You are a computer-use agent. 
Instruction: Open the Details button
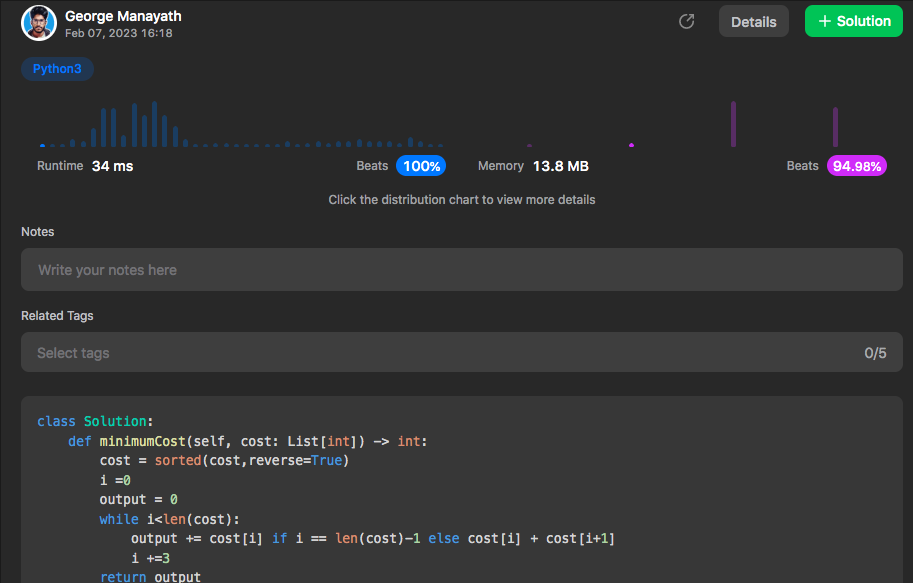point(753,22)
